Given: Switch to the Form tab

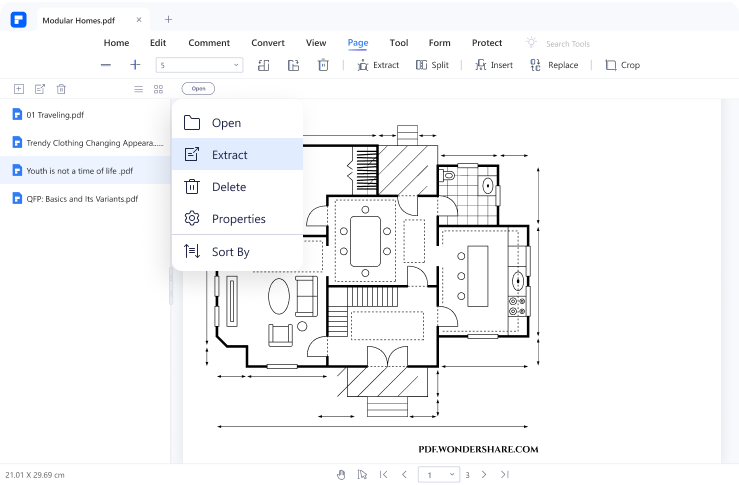Looking at the screenshot, I should coord(439,43).
